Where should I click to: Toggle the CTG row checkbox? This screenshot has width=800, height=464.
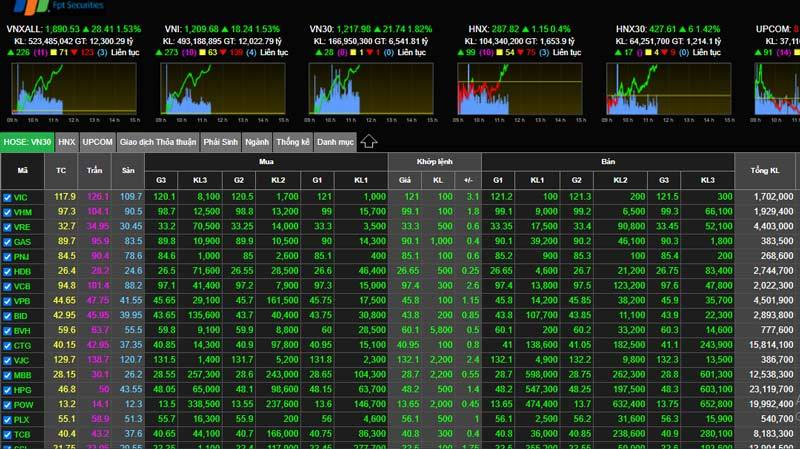(7, 346)
